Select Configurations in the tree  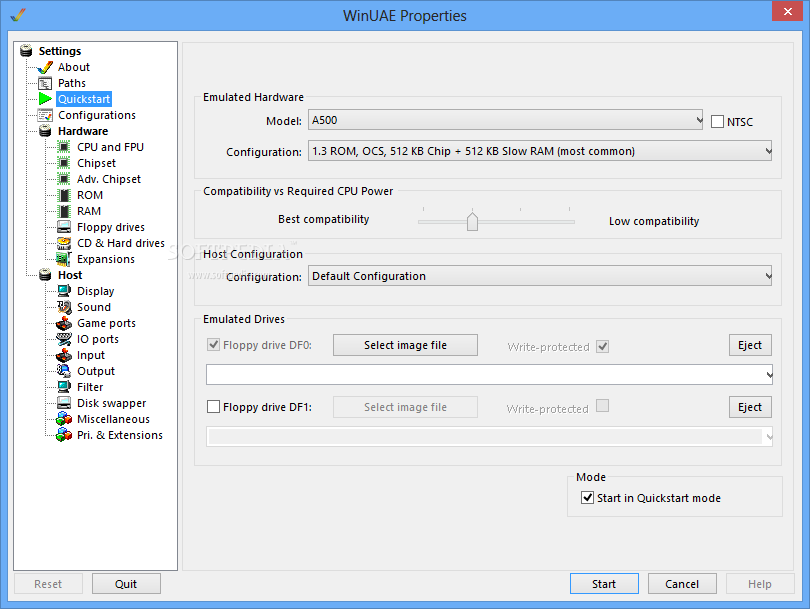(x=97, y=115)
